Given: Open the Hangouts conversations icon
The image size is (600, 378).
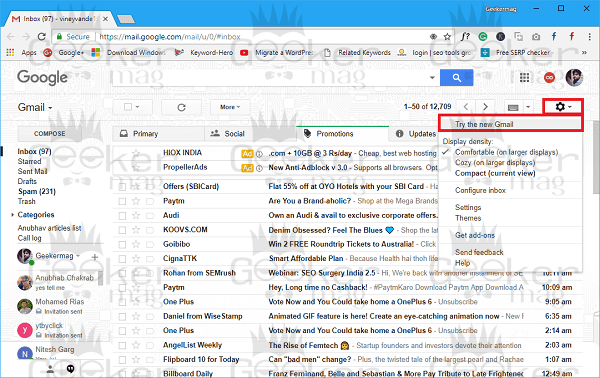Looking at the screenshot, I should point(70,368).
